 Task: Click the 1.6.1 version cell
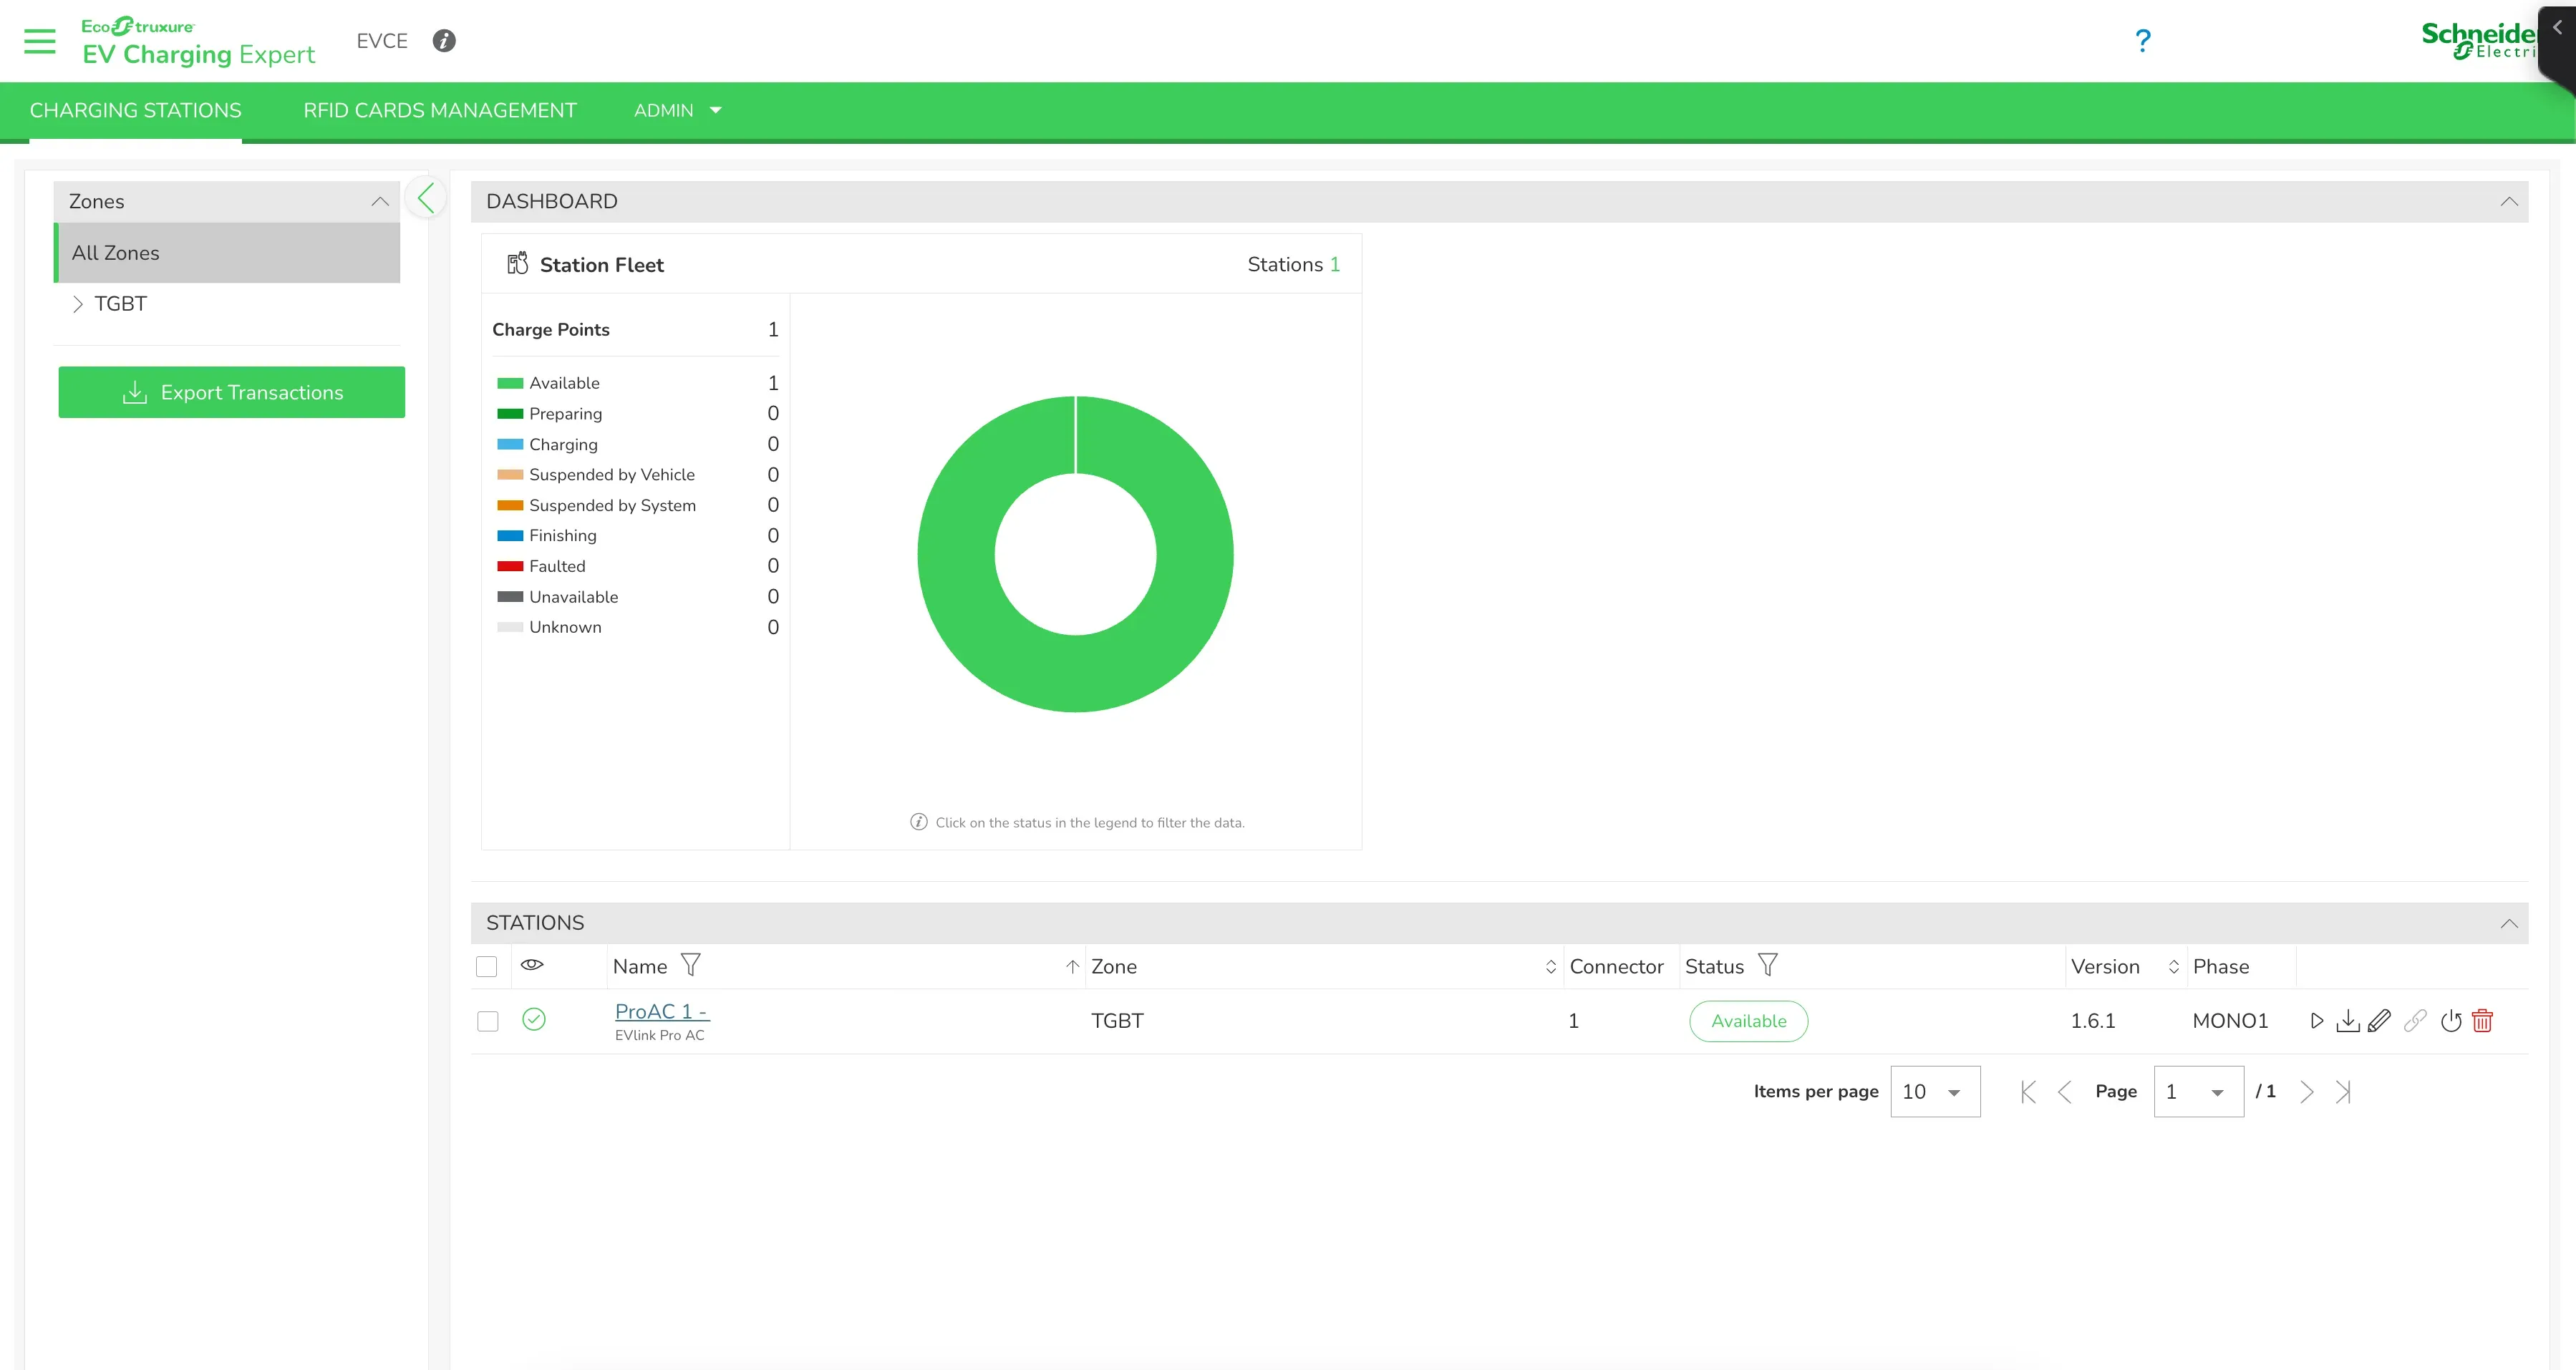[x=2093, y=1021]
